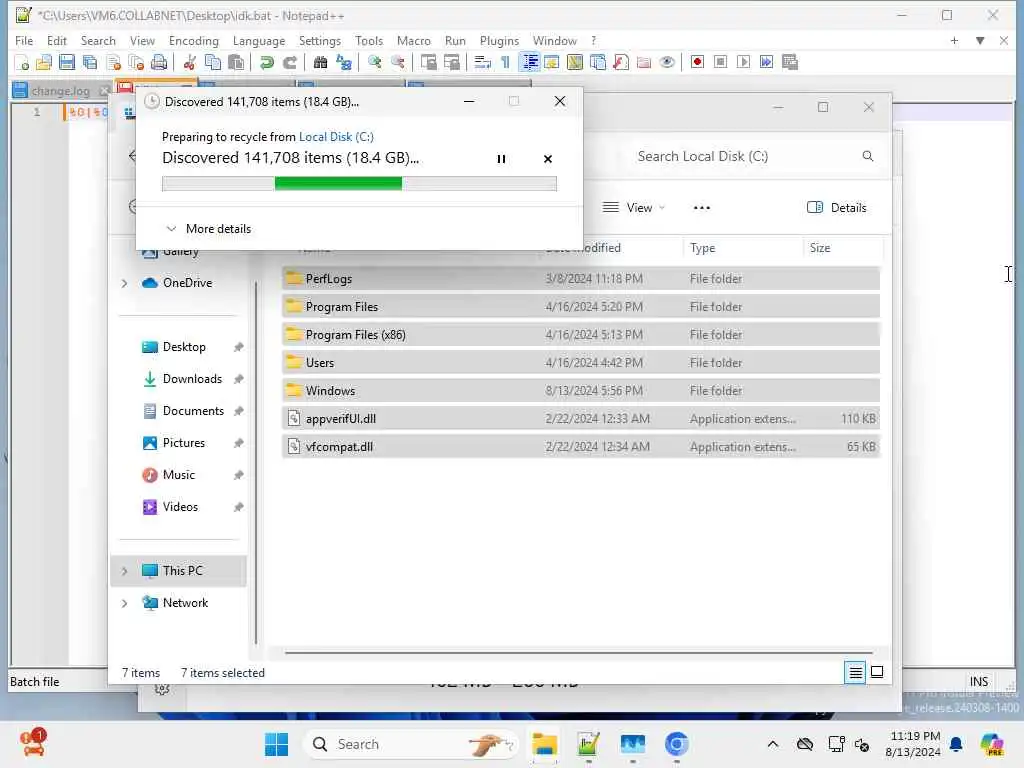This screenshot has height=768, width=1024.
Task: Toggle the Monitoring eye icon
Action: click(667, 62)
